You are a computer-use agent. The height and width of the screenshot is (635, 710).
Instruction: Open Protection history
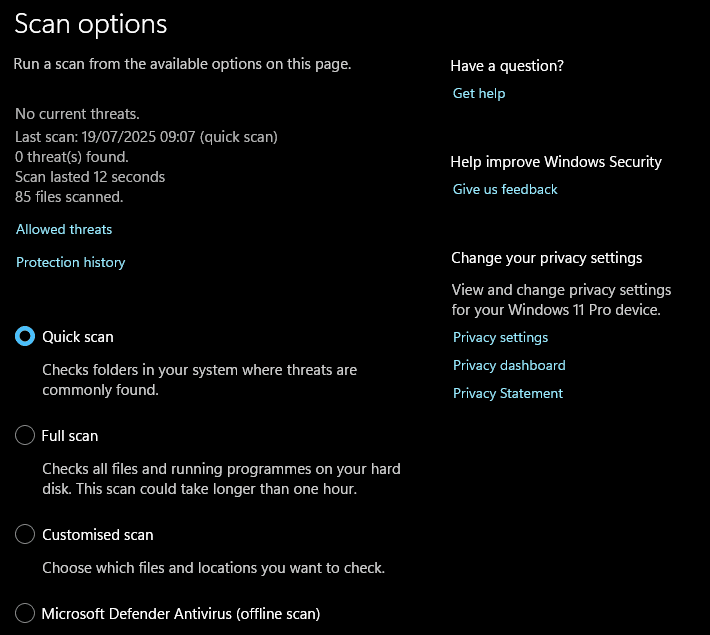[x=71, y=262]
